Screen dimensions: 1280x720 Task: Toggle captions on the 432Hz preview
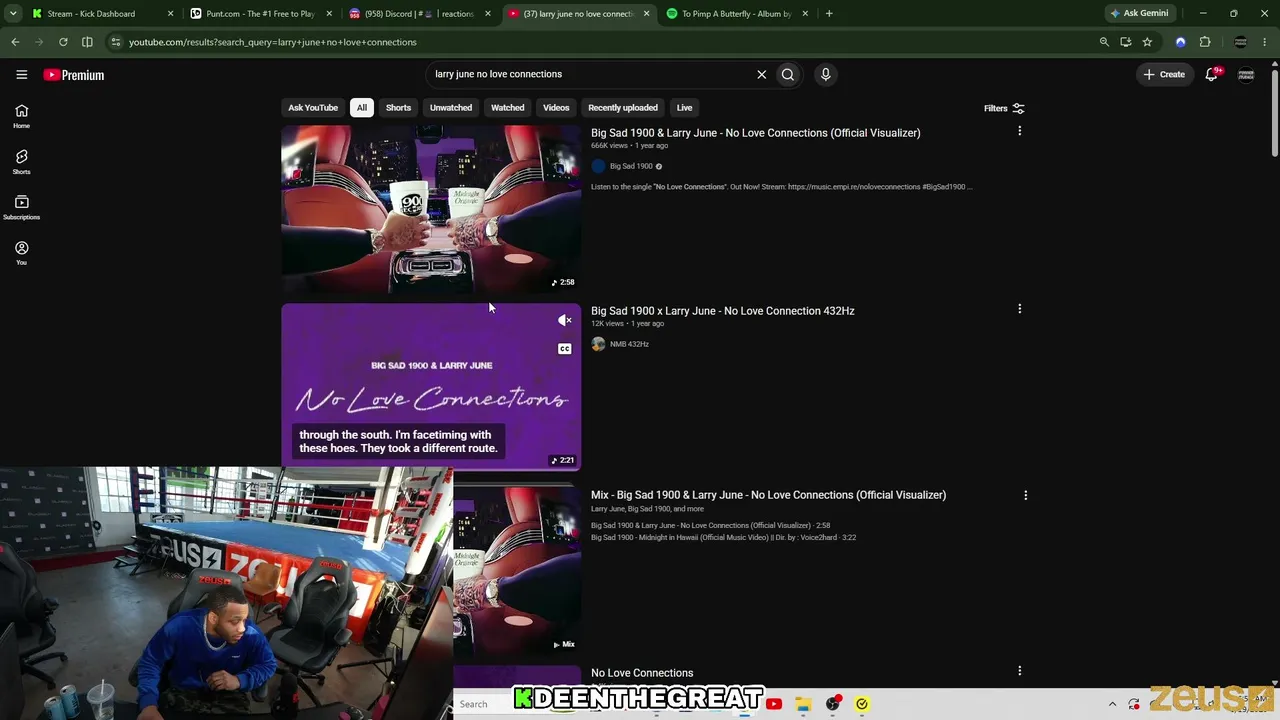click(x=565, y=349)
